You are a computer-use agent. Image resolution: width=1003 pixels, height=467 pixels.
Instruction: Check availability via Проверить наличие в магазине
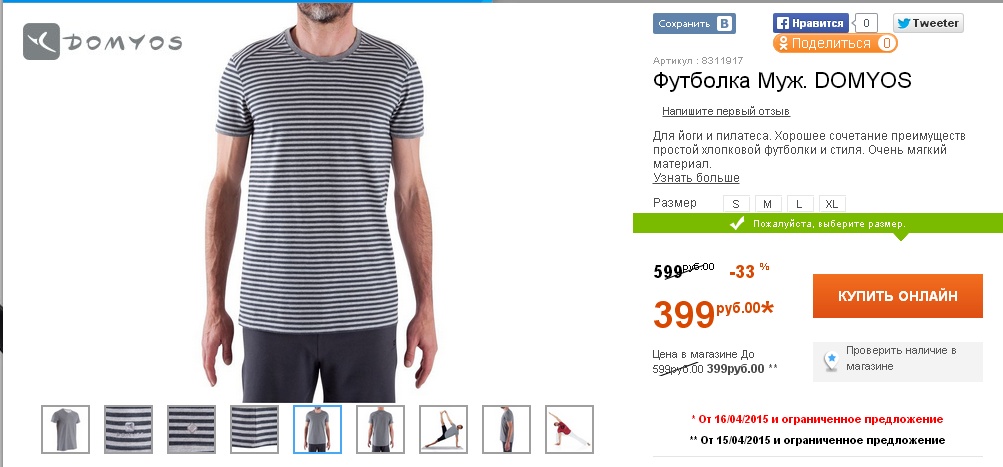897,362
